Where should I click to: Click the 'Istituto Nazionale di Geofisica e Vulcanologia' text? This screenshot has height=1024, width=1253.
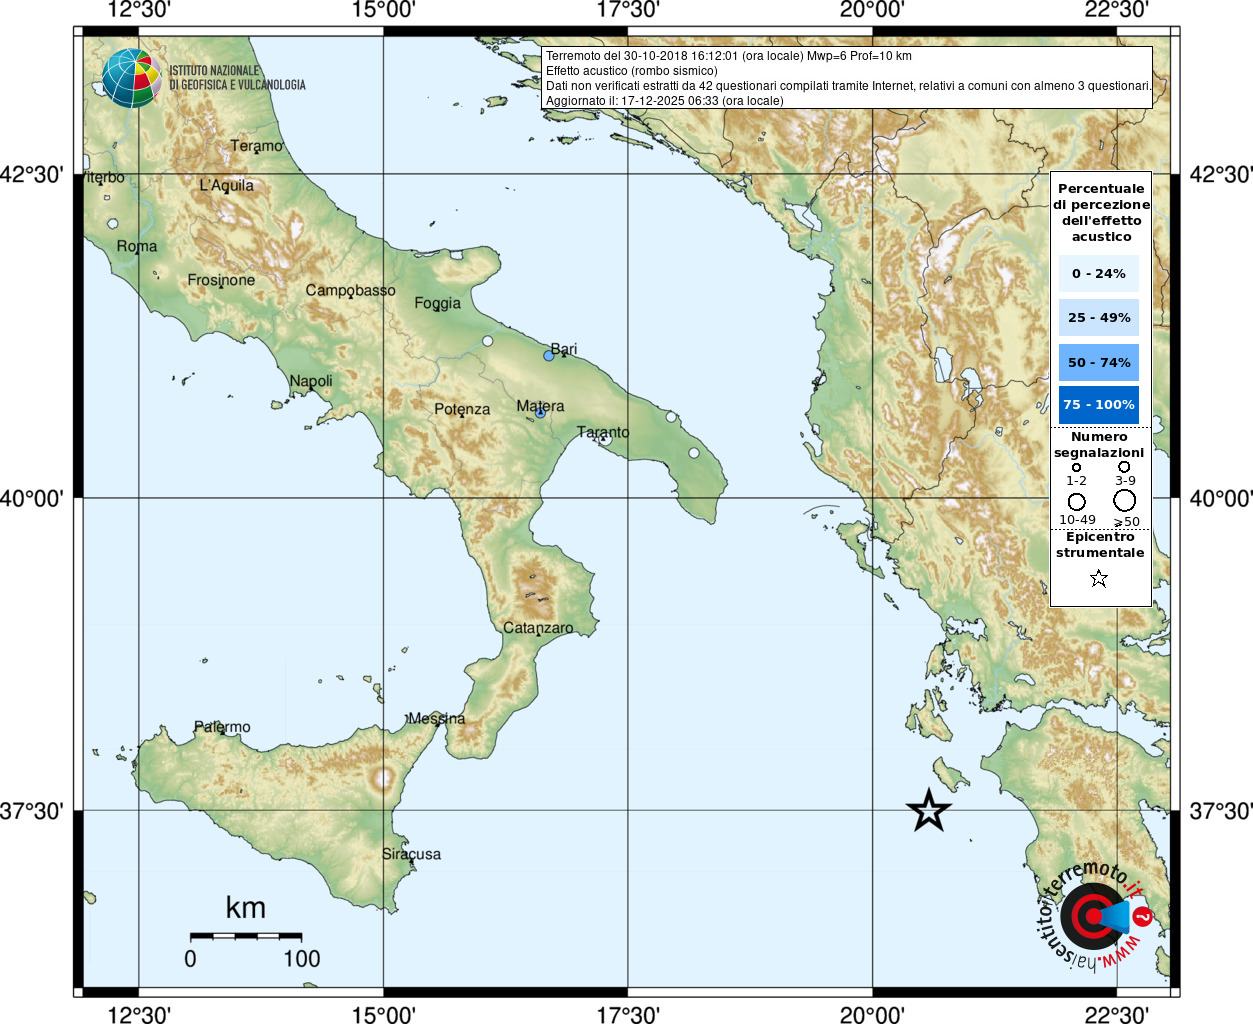(x=237, y=78)
